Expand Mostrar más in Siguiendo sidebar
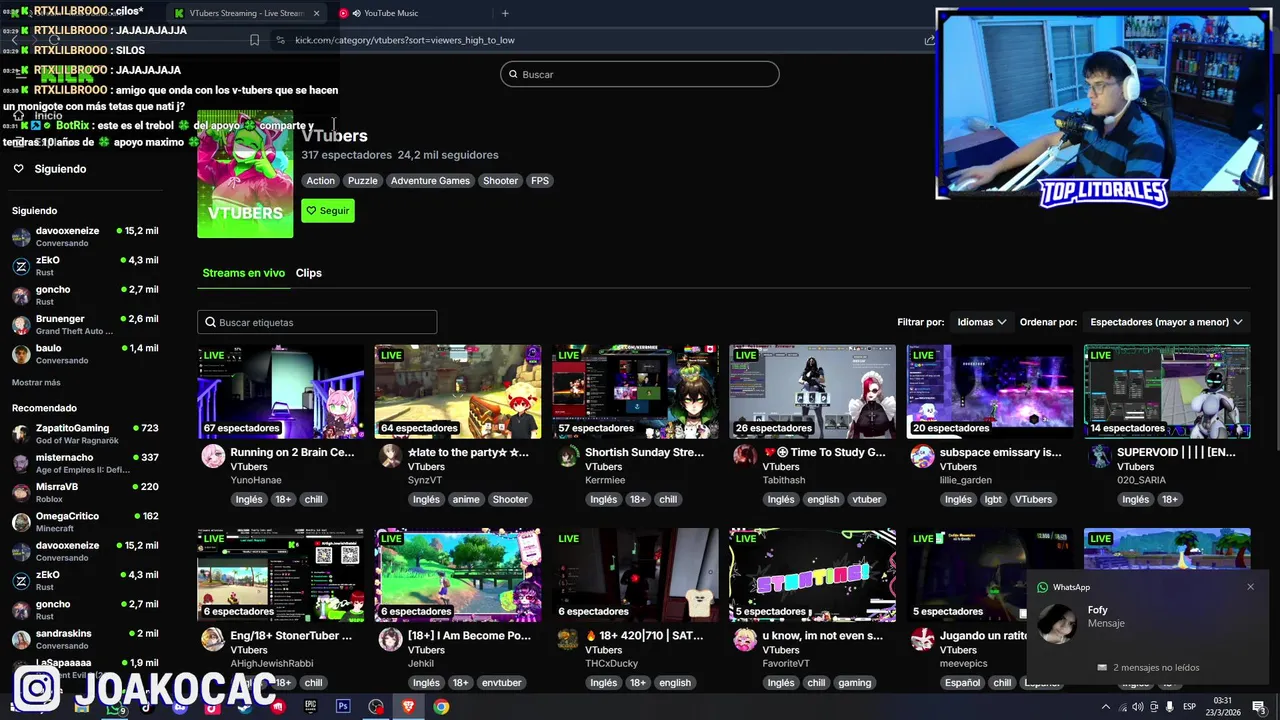This screenshot has height=720, width=1280. click(36, 382)
